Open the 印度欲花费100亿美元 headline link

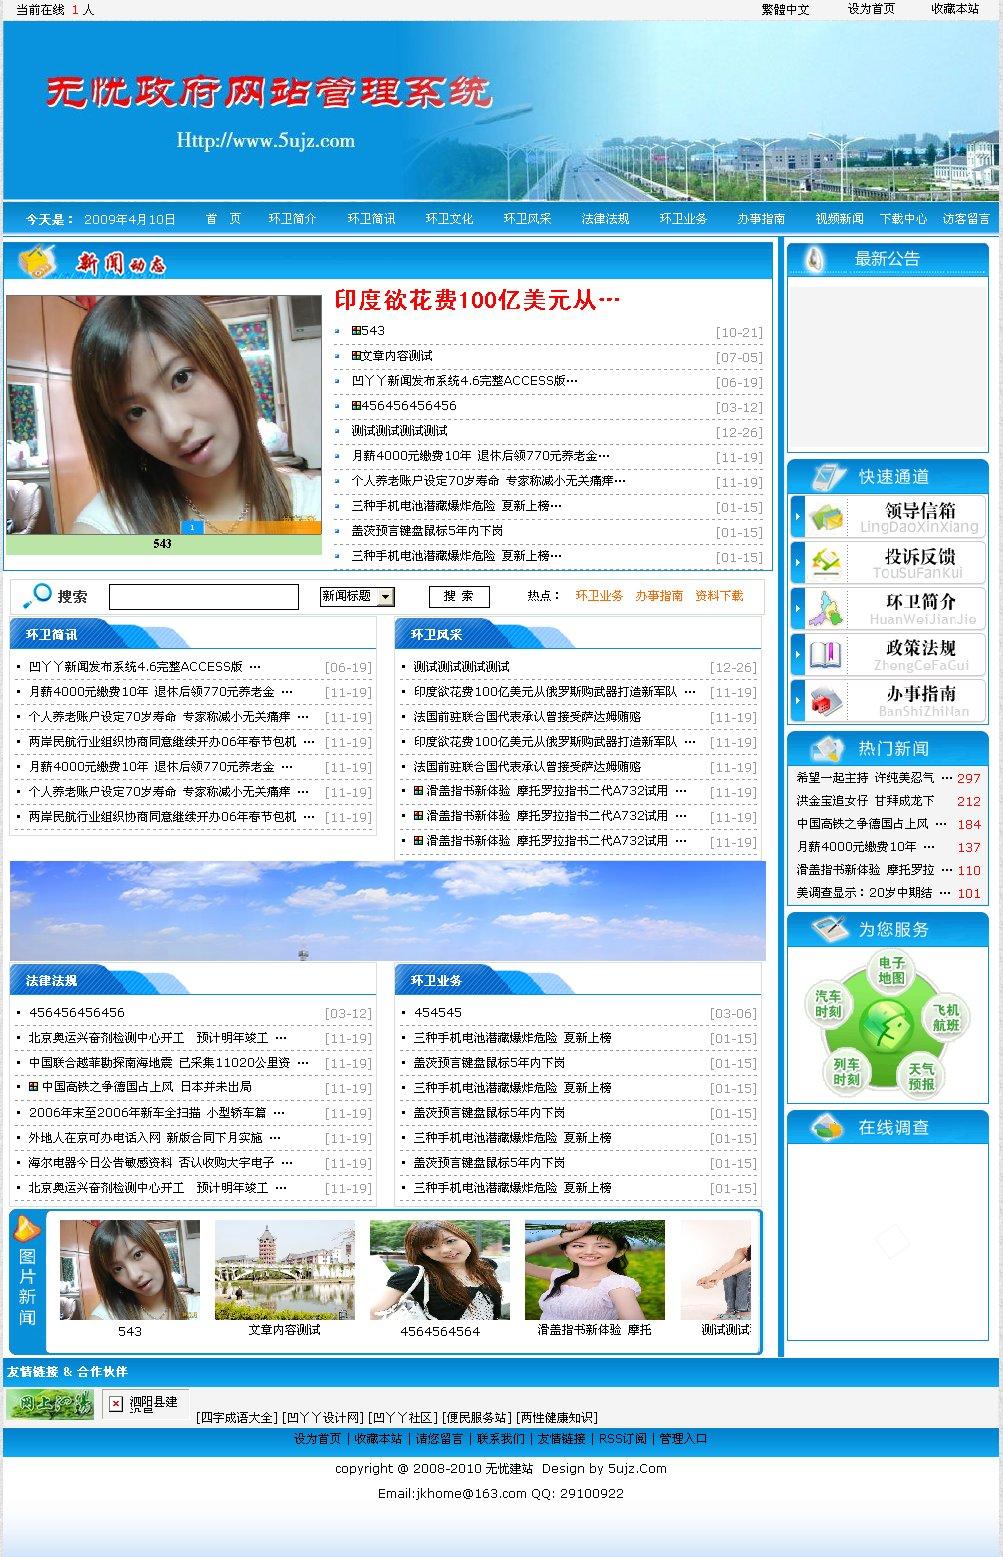click(x=477, y=299)
